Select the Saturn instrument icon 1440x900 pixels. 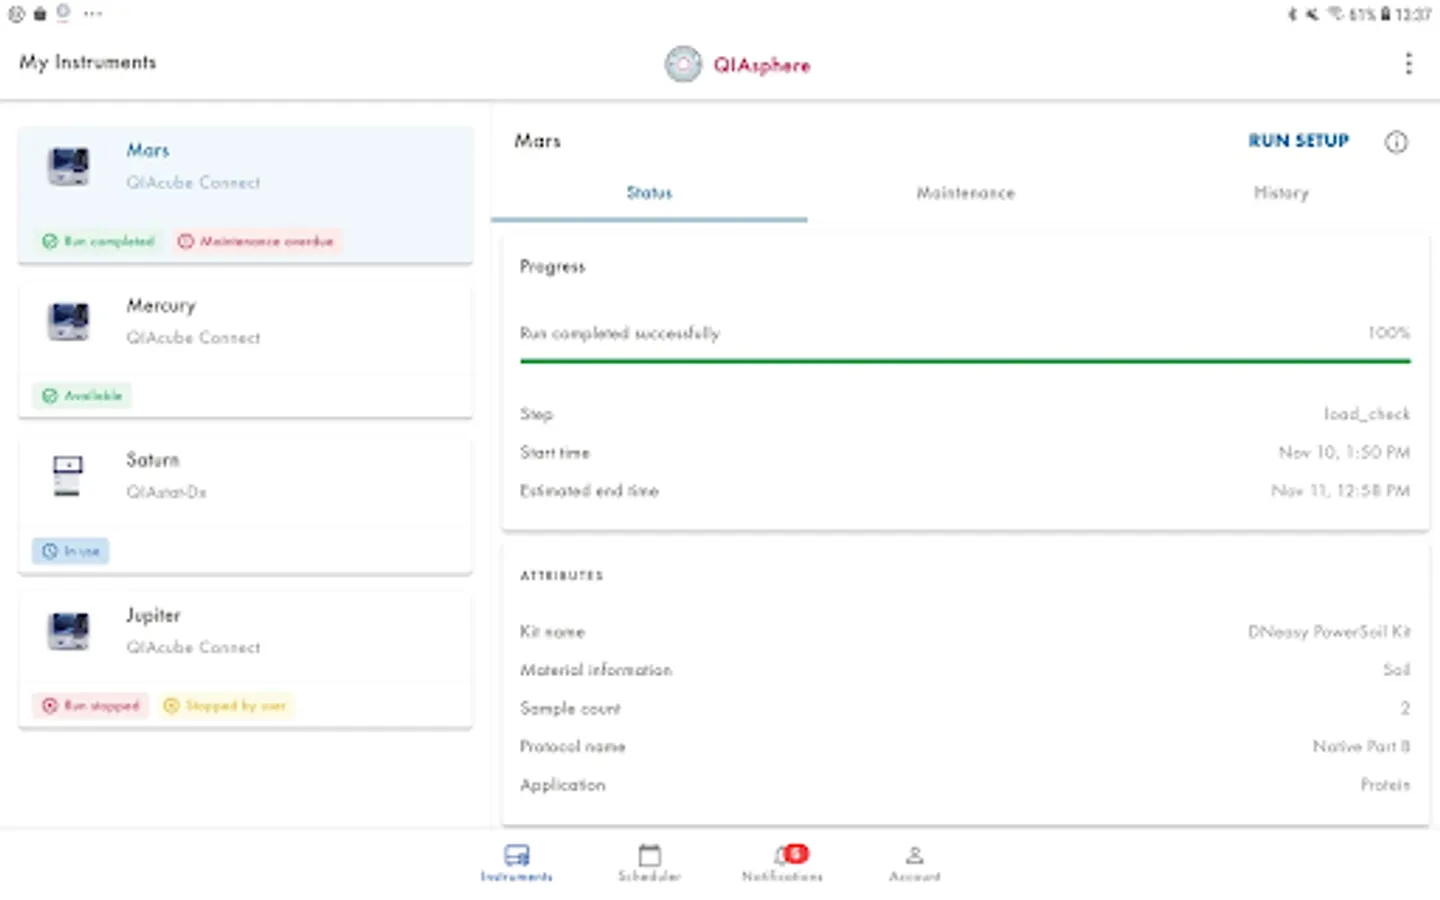68,475
